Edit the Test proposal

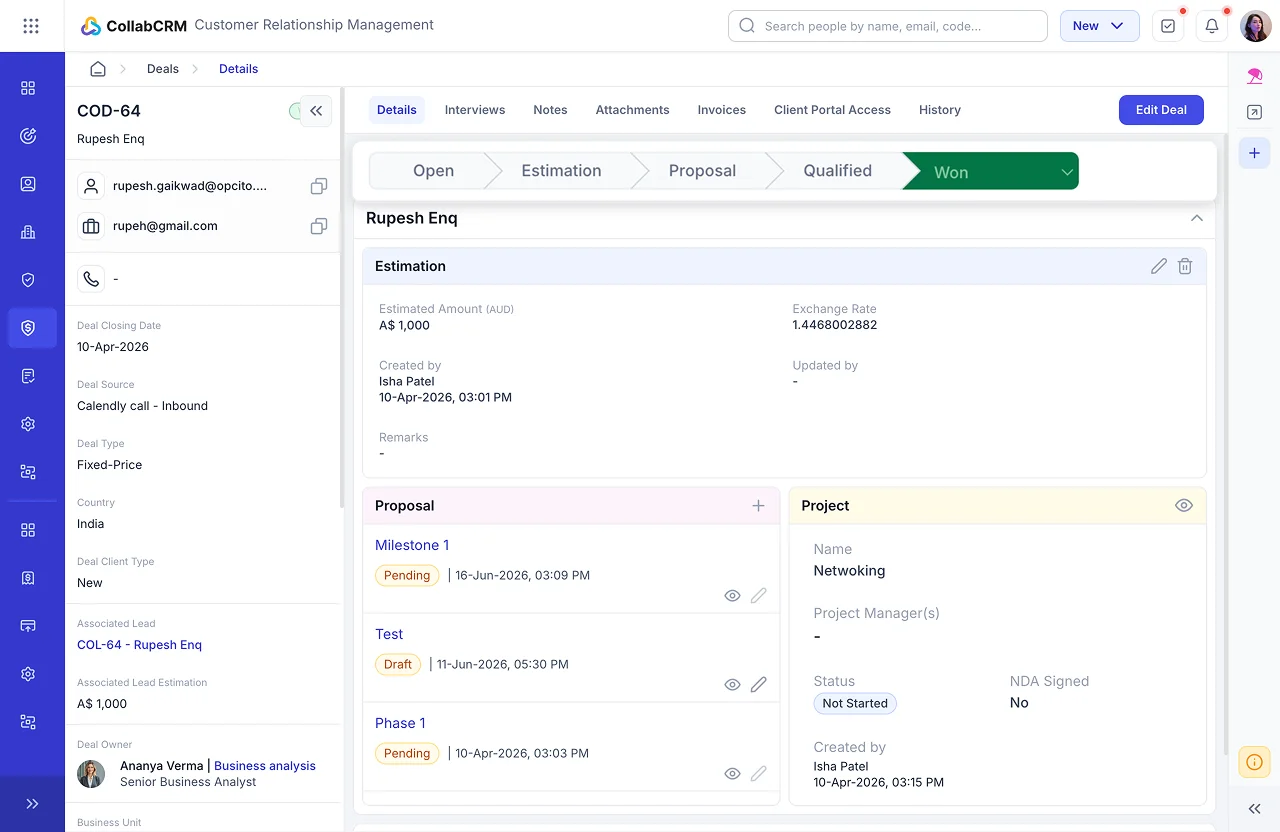point(759,684)
